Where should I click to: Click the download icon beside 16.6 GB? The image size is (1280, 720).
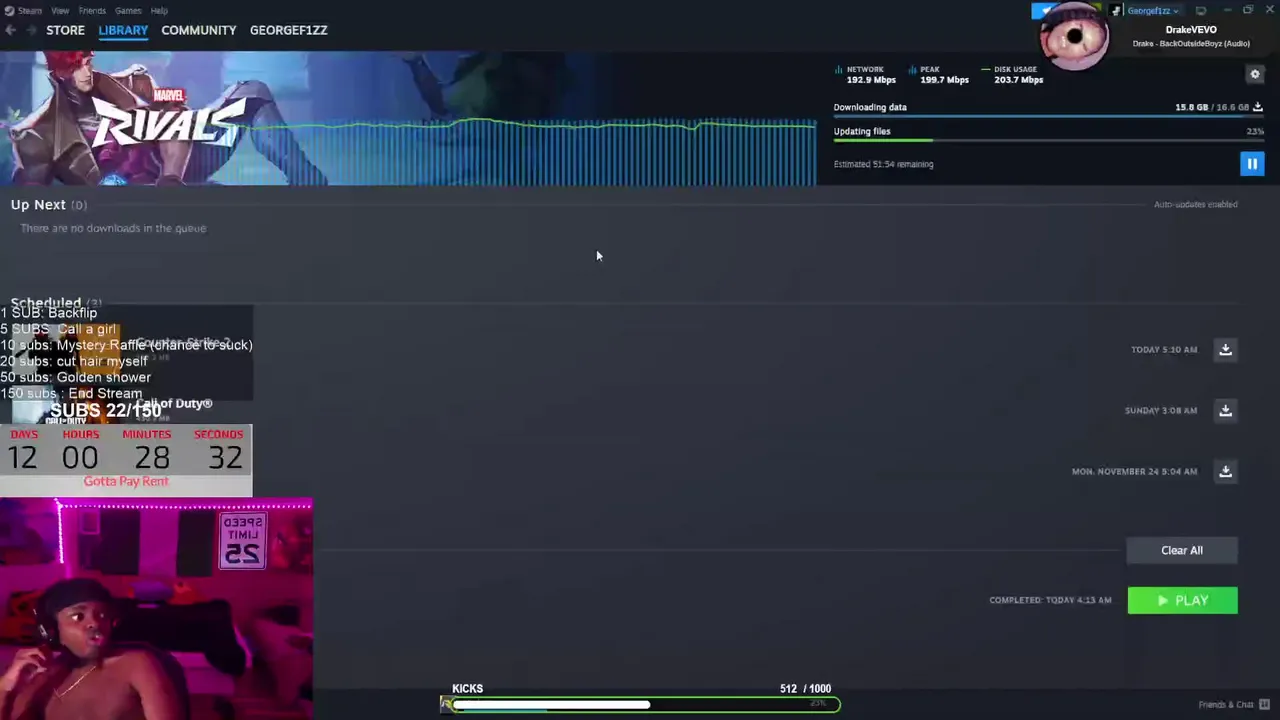click(1258, 107)
